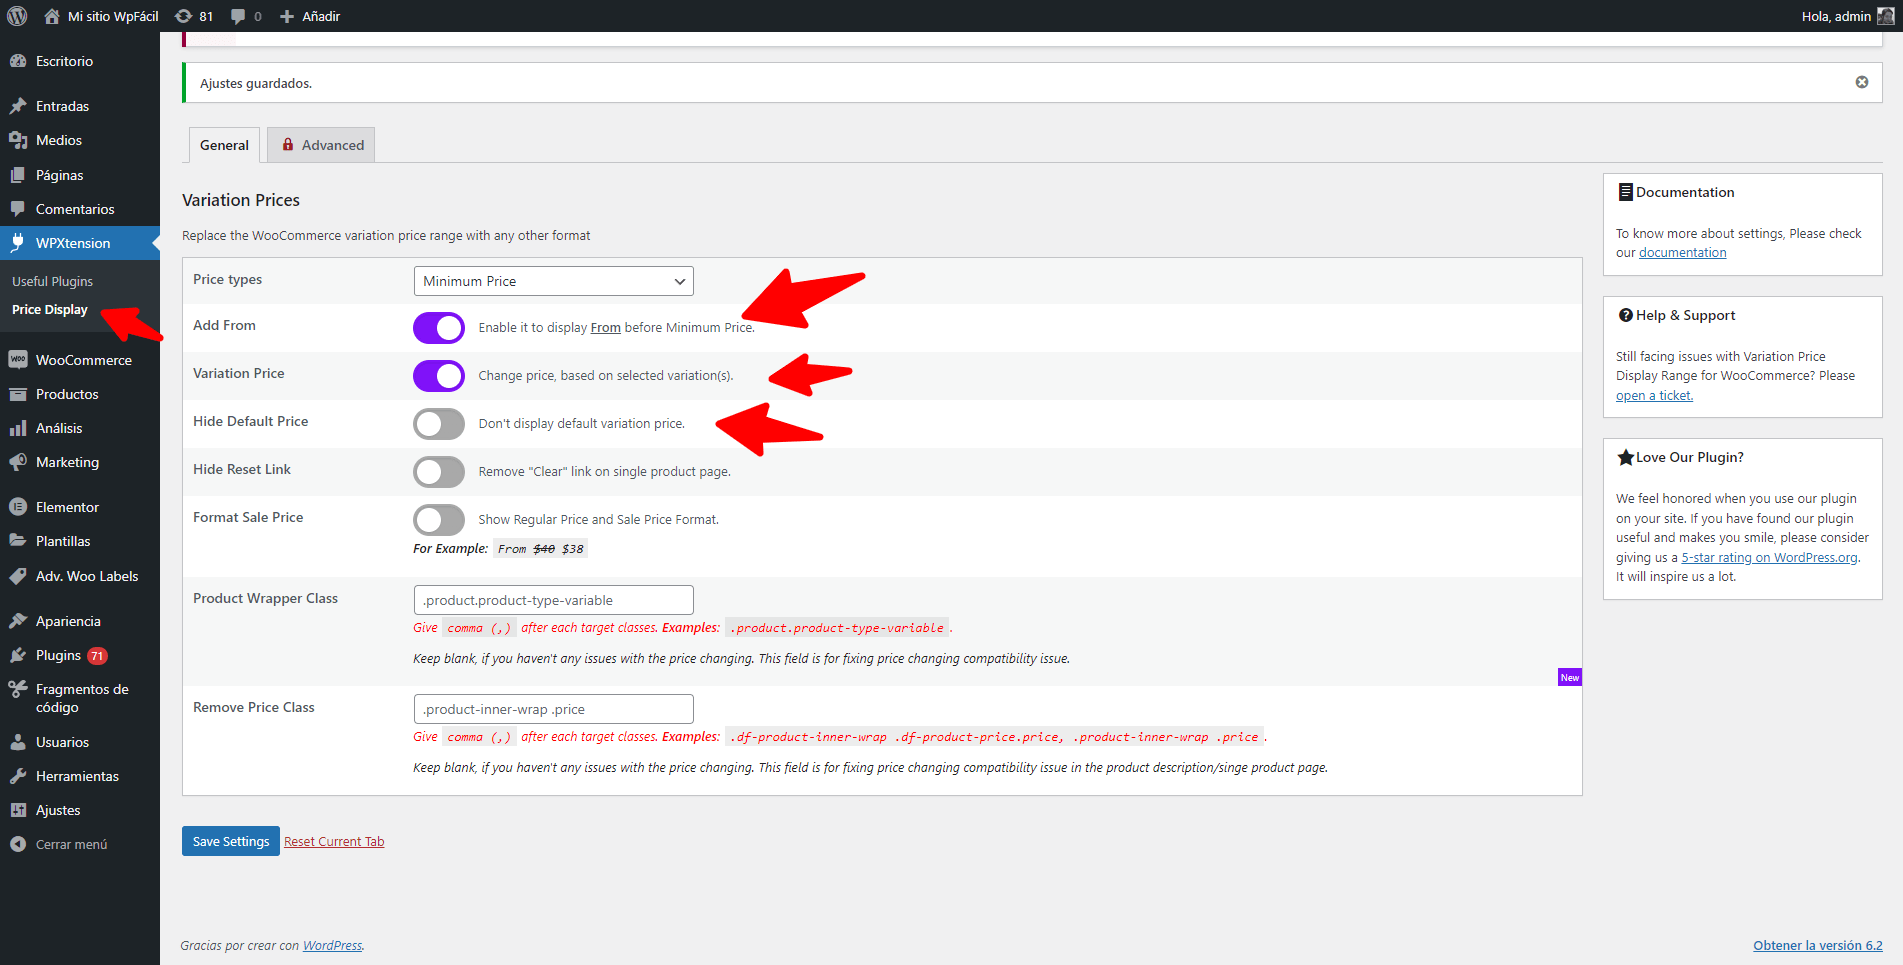Click the WordPress logo icon
Image resolution: width=1903 pixels, height=965 pixels.
click(17, 16)
